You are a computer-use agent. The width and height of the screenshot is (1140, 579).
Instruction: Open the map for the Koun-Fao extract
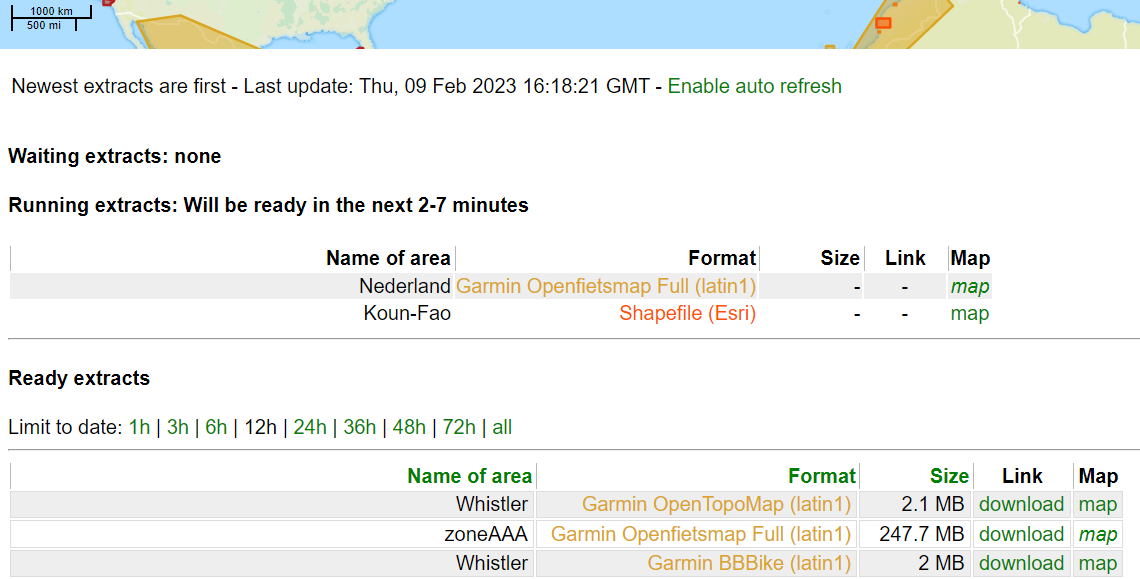click(x=969, y=313)
